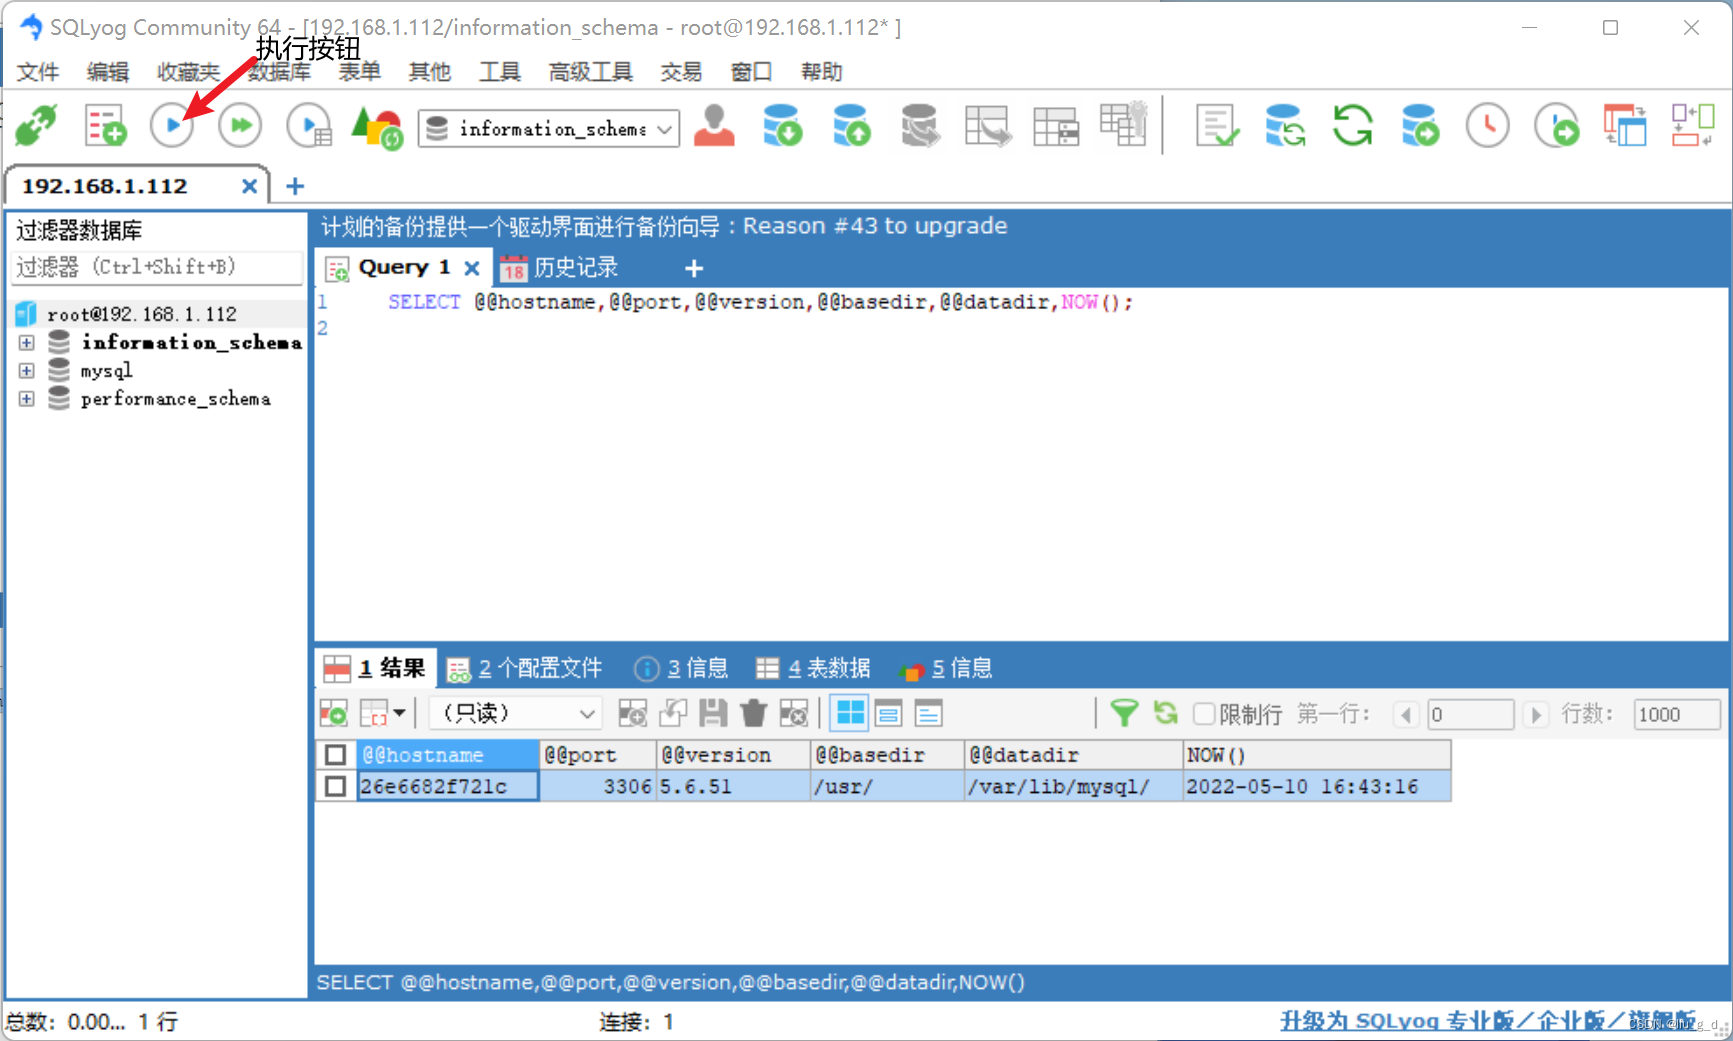
Task: Close the 192.168.1.112 connection tab
Action: 249,186
